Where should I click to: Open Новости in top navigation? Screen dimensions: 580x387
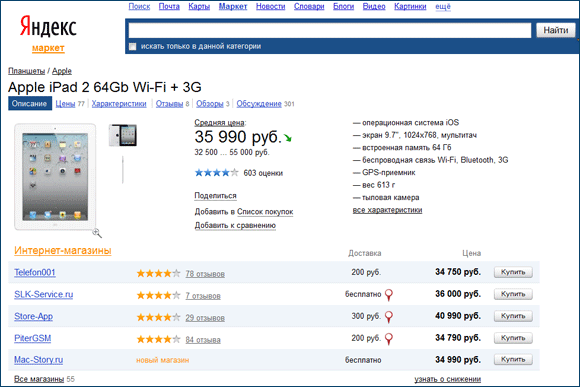click(270, 7)
